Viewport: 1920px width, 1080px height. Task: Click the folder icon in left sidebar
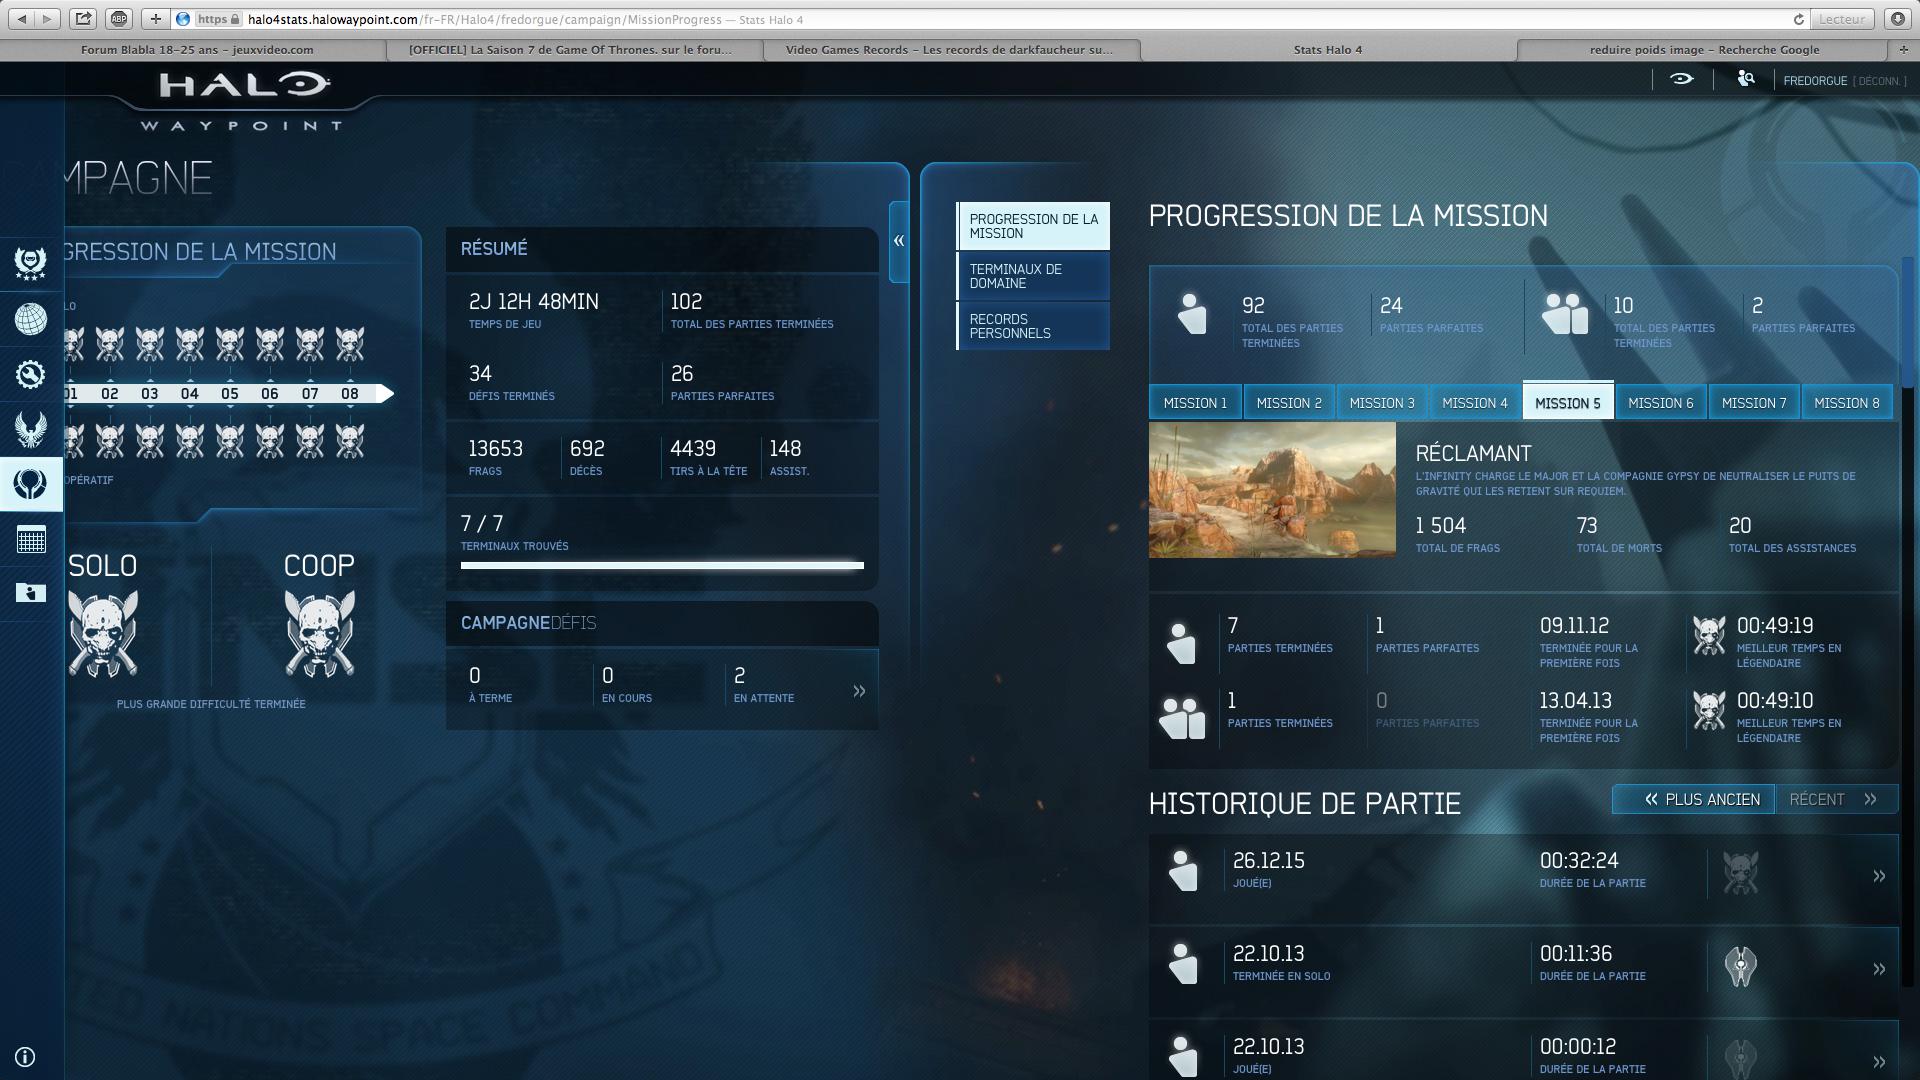click(31, 593)
